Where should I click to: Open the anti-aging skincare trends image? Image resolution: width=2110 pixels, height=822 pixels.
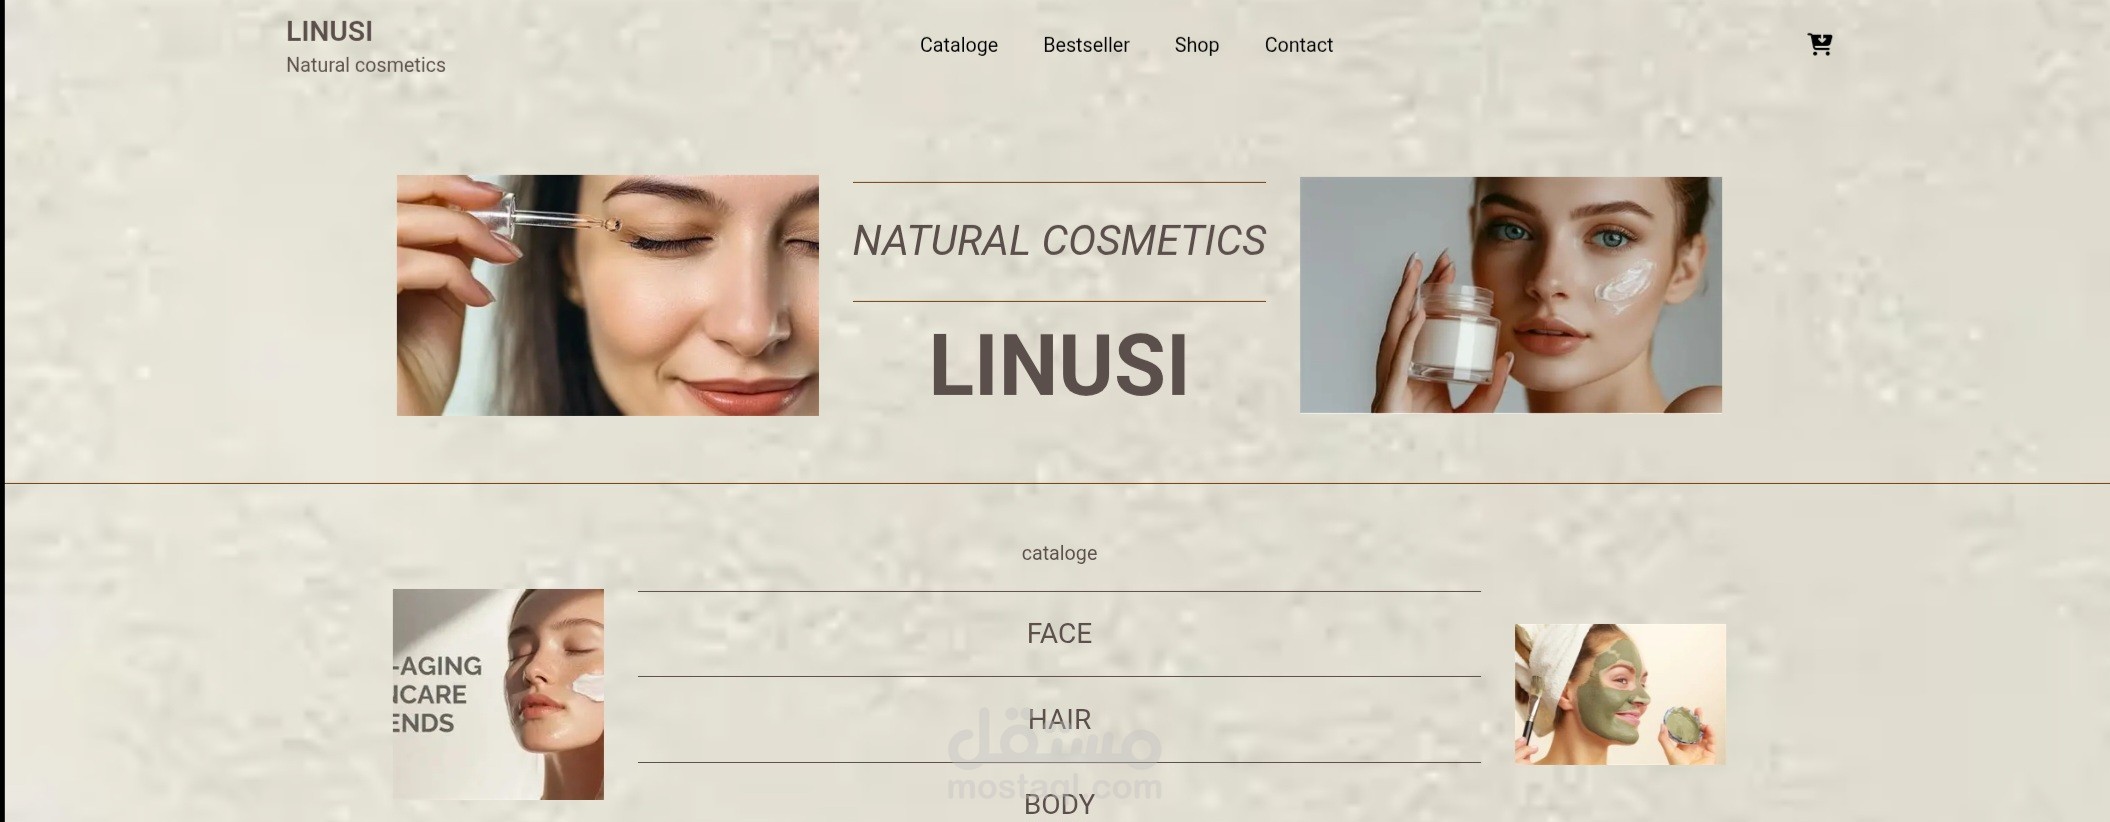click(x=498, y=694)
